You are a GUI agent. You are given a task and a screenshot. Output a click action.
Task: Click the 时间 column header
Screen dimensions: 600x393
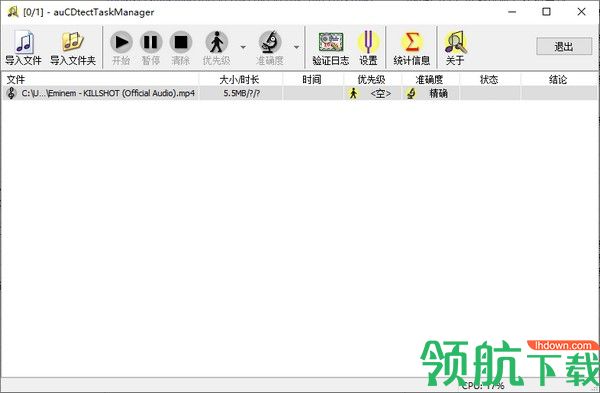coord(312,79)
